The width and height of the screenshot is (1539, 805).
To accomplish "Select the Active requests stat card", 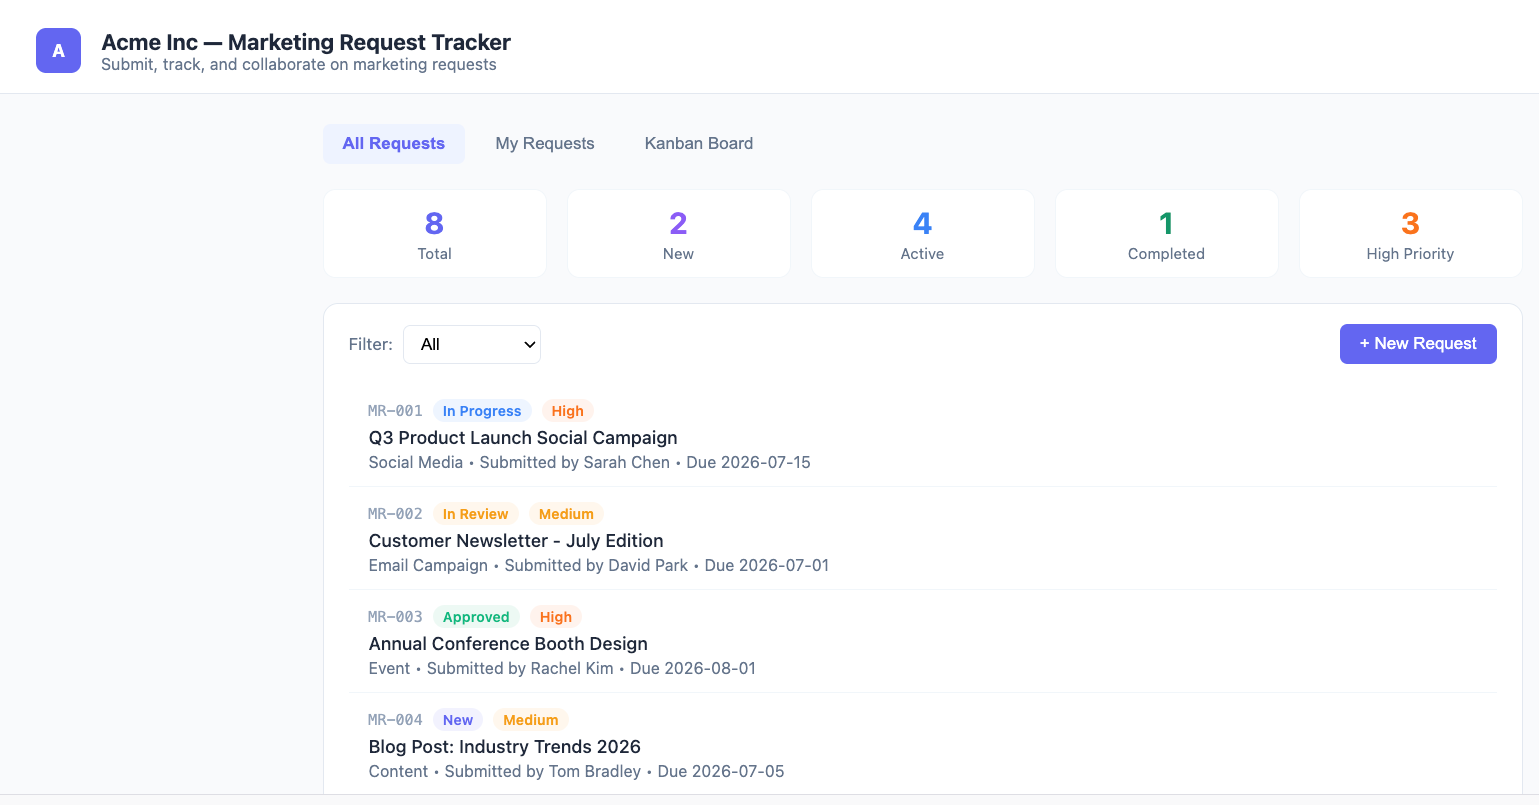I will (x=923, y=234).
